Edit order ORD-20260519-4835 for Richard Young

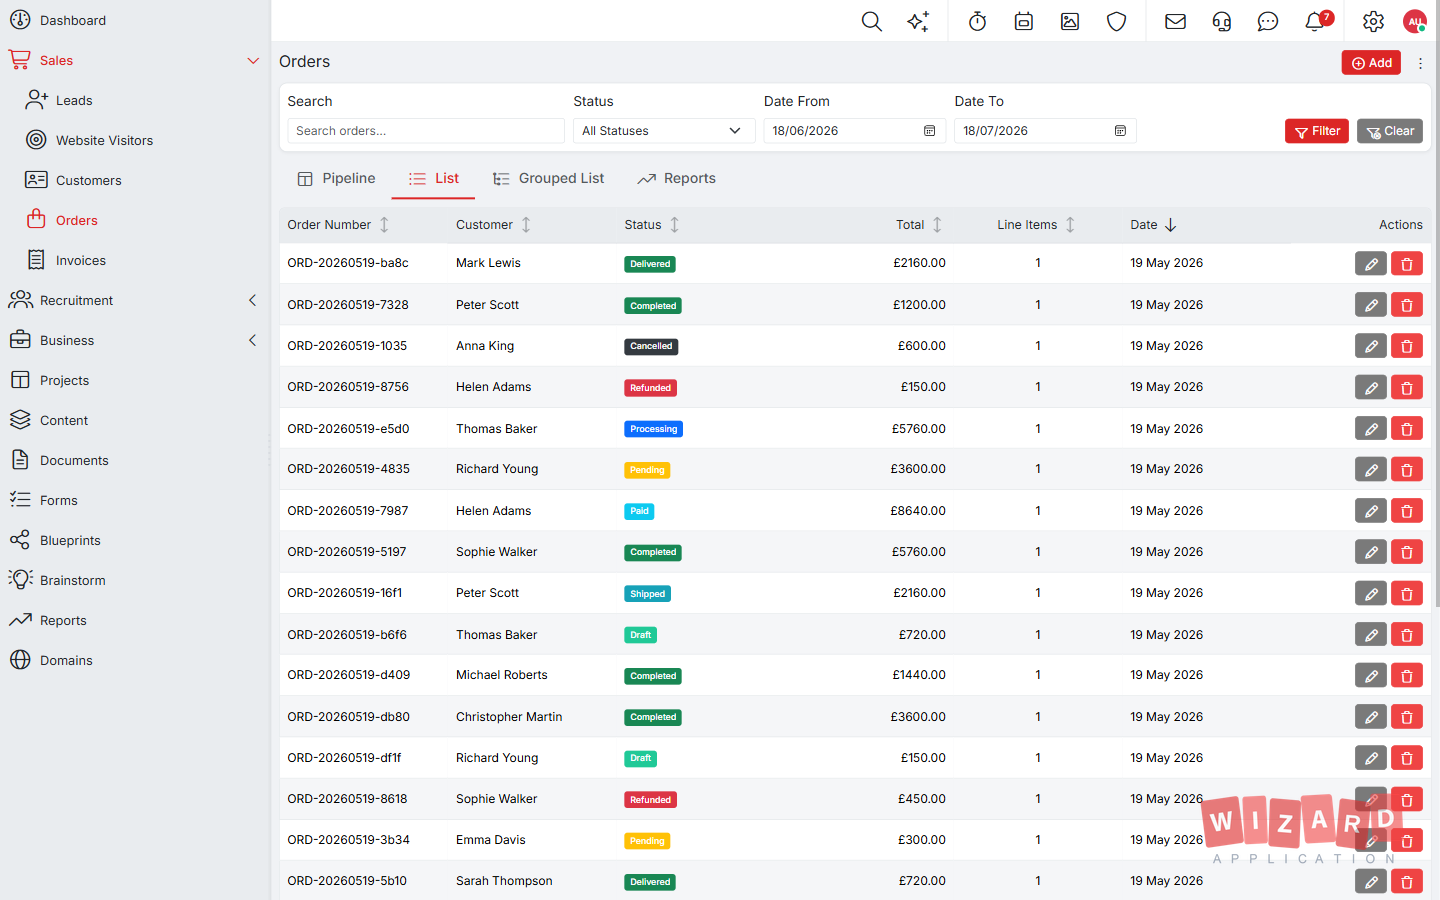pos(1371,470)
